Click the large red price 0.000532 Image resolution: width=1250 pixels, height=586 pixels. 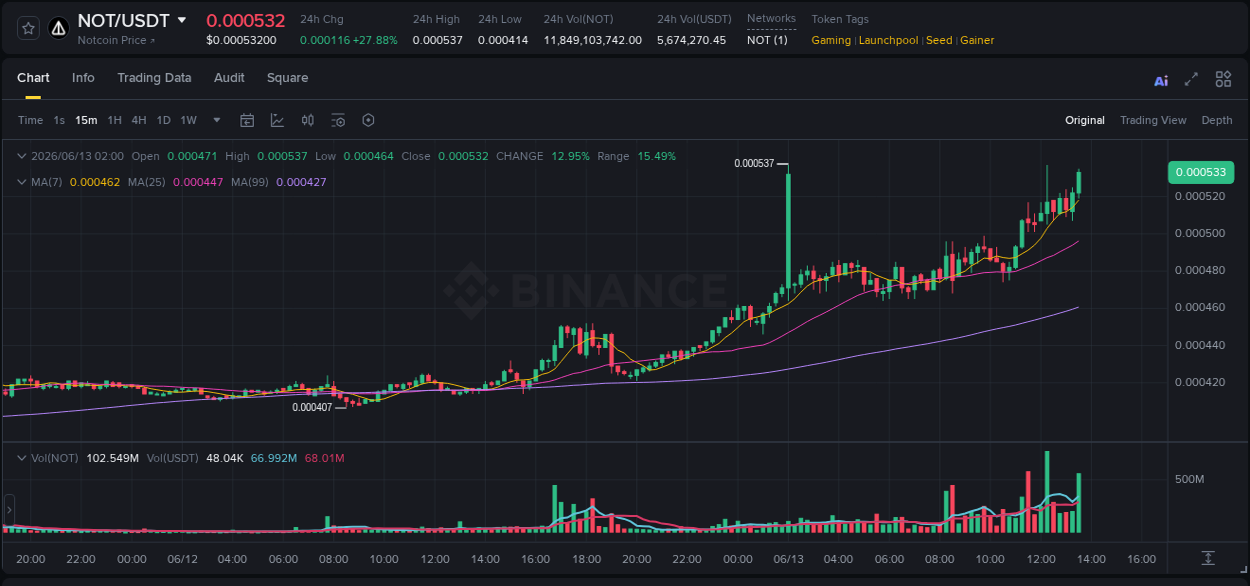coord(246,20)
